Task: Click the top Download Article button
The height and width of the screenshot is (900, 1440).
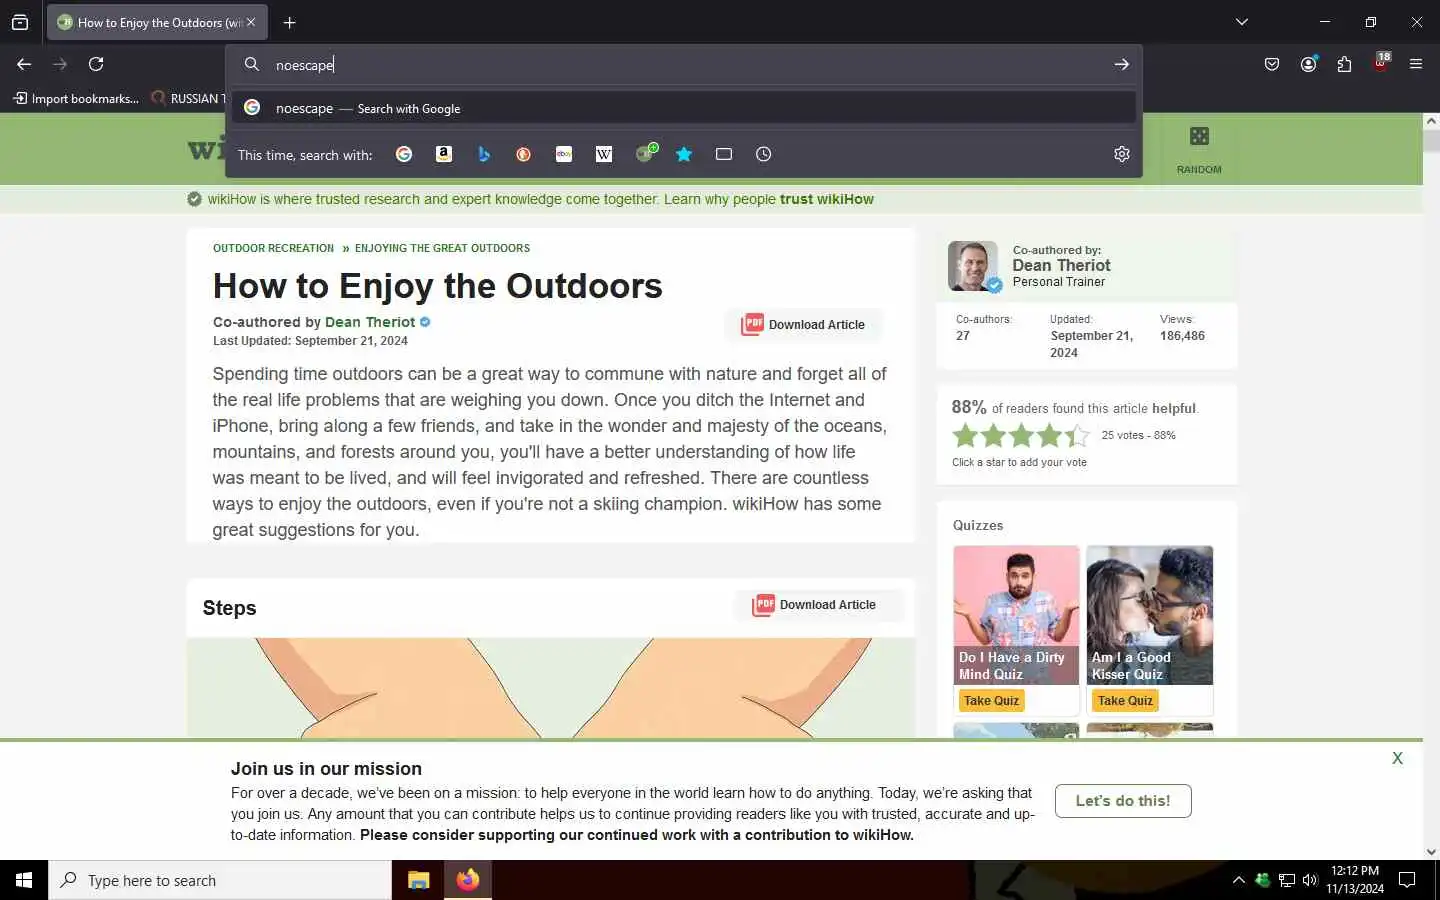Action: click(803, 325)
